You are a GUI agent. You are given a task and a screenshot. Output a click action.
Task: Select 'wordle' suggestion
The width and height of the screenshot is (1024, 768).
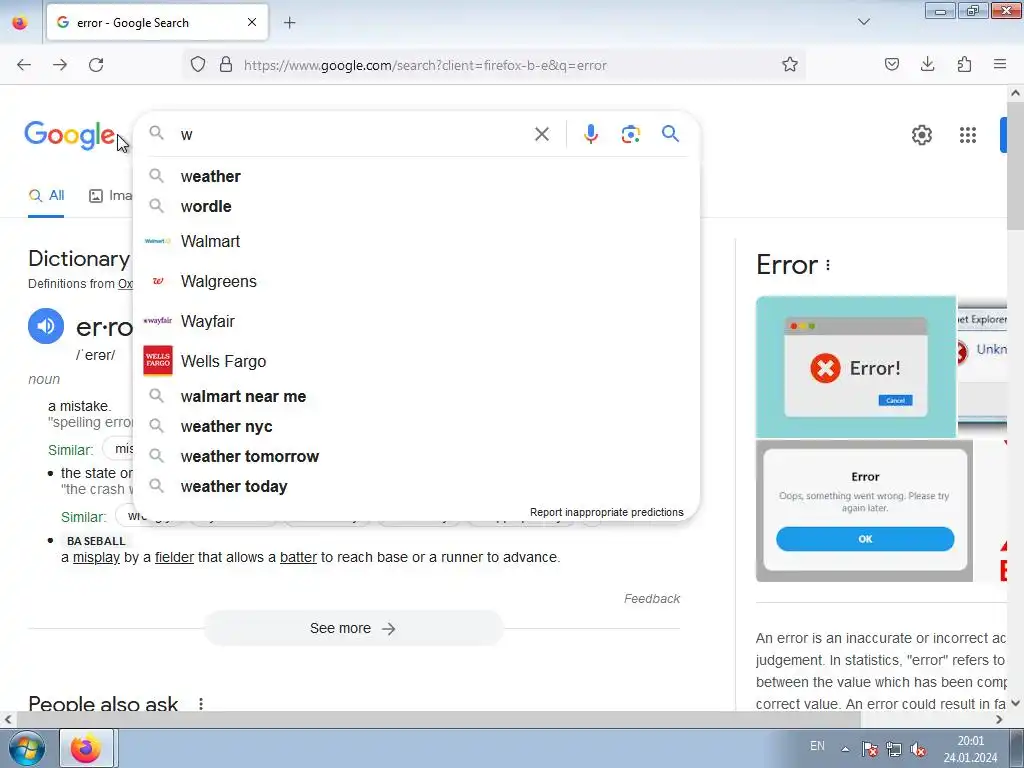pos(416,206)
